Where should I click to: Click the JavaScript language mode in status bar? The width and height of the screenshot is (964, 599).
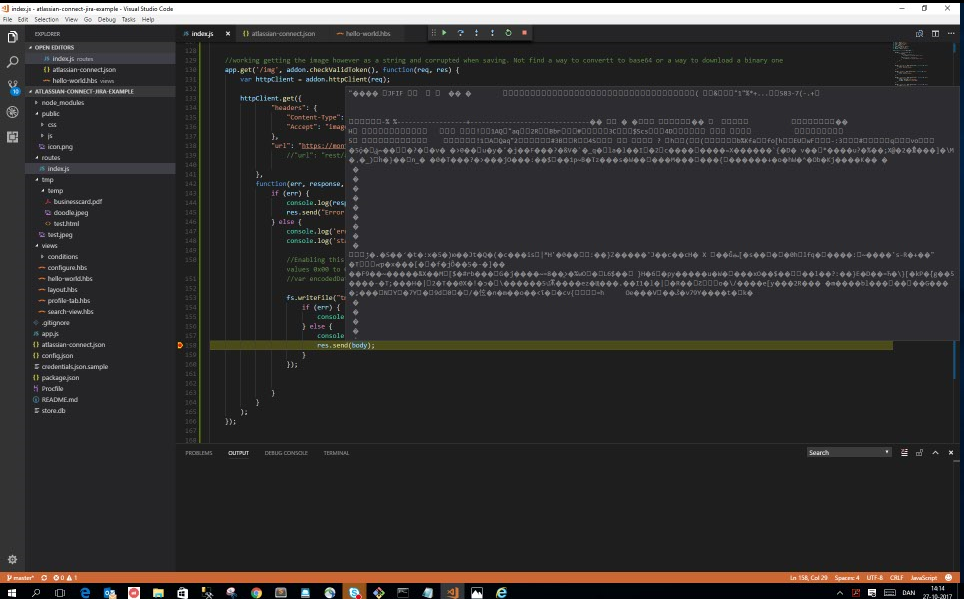tap(923, 578)
